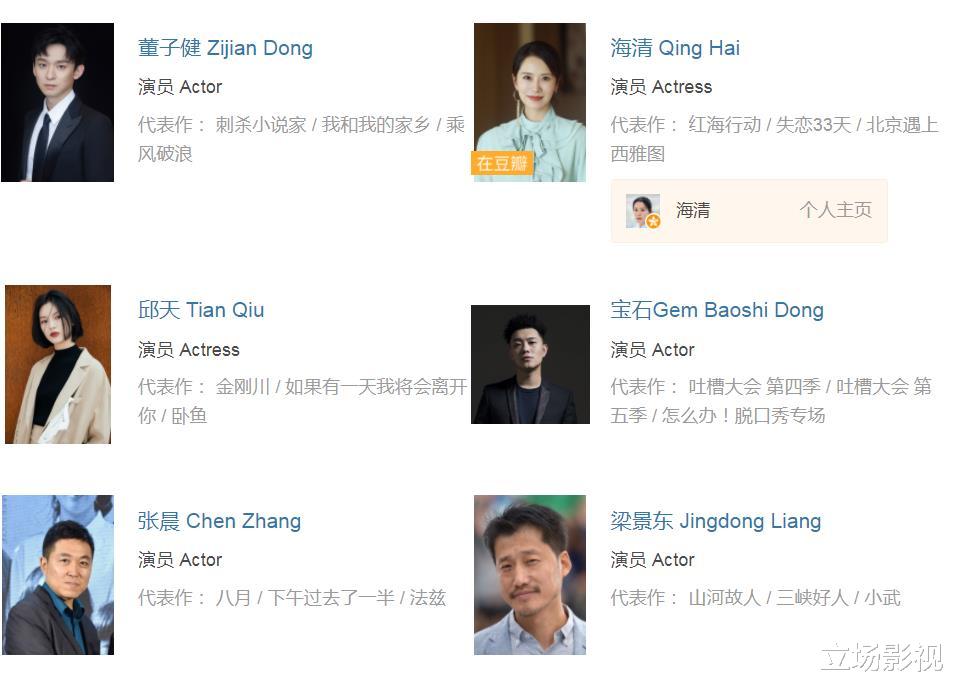Screen dimensions: 959x692
Task: Click 金刚川 in Tian Qiu's works
Action: pyautogui.click(x=242, y=387)
